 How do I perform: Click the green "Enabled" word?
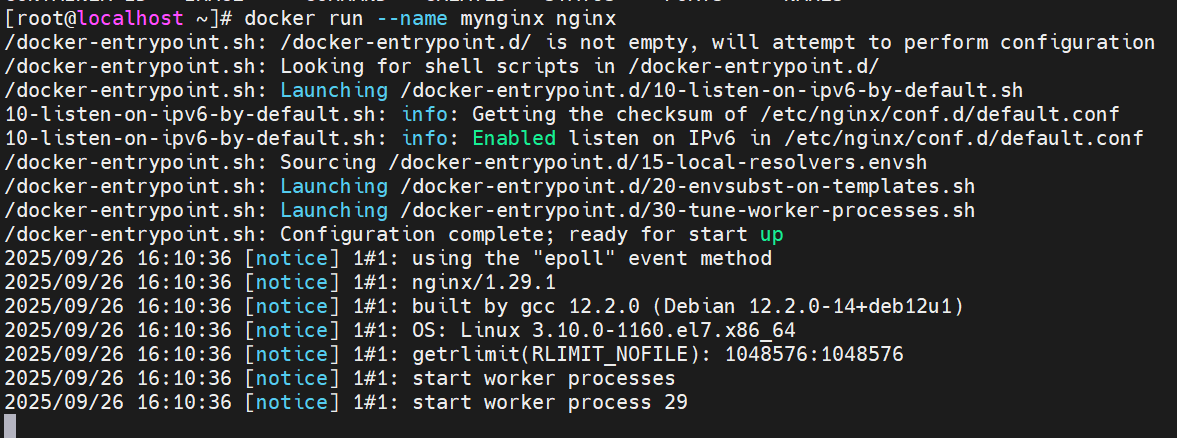click(514, 139)
